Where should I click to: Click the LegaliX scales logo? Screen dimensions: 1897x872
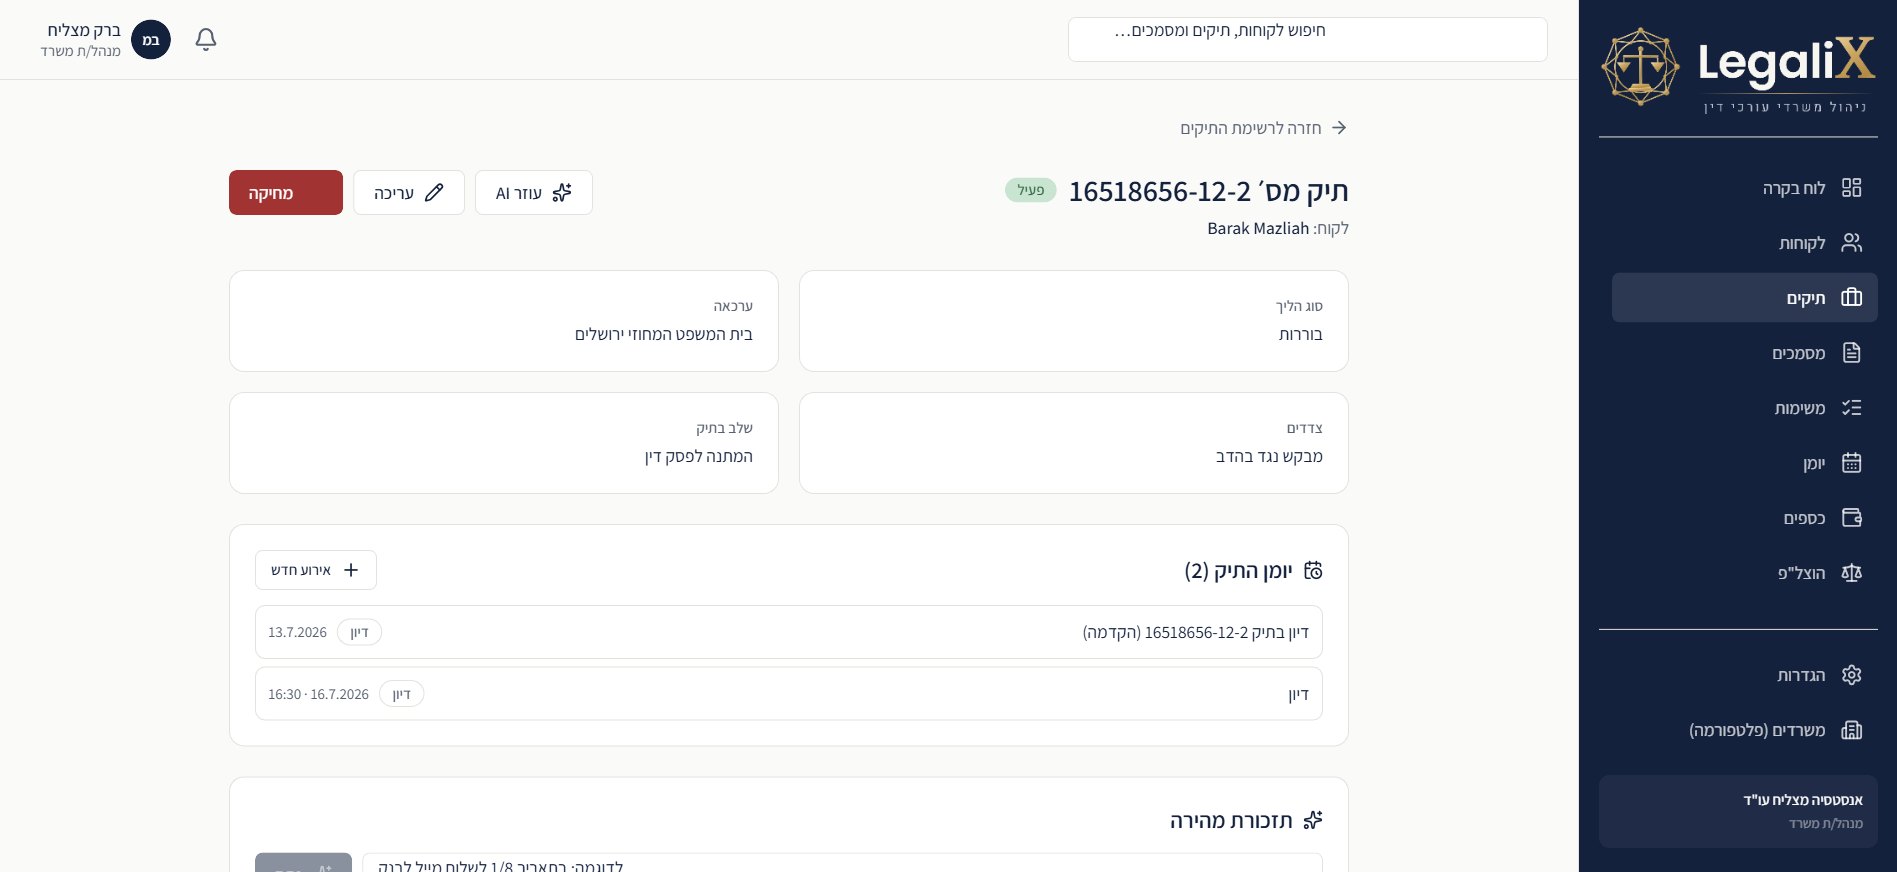point(1640,66)
